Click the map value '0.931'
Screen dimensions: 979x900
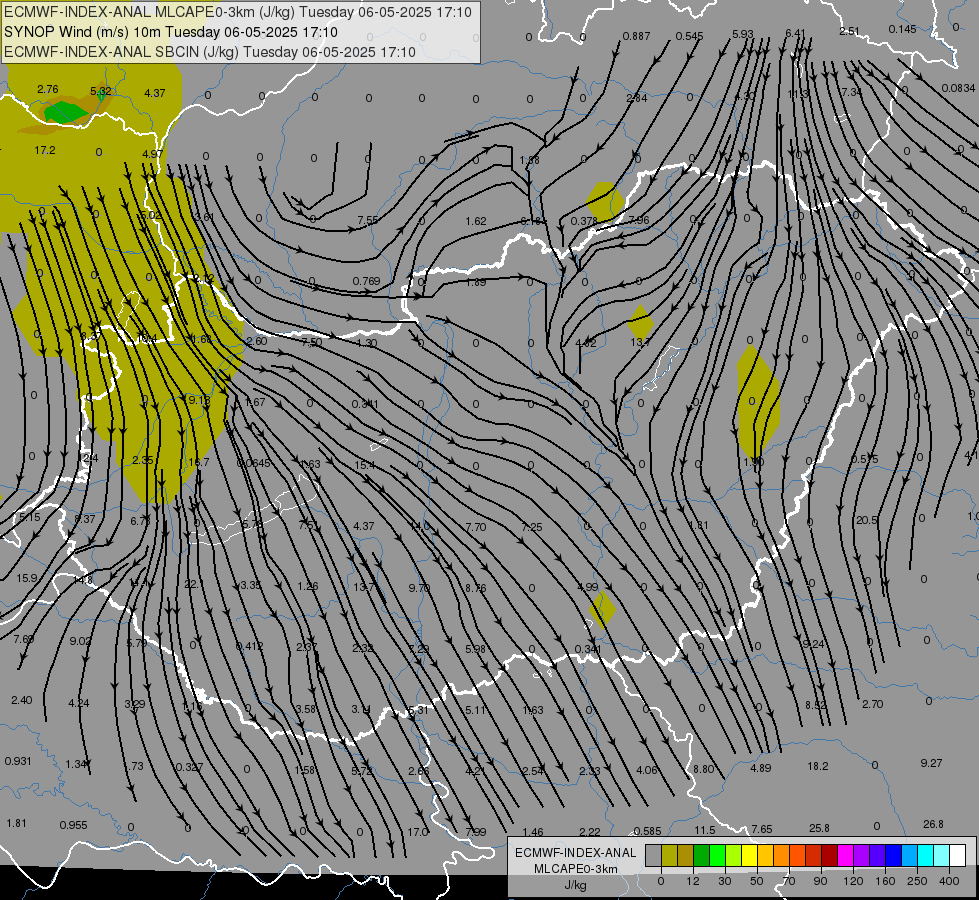tap(17, 761)
